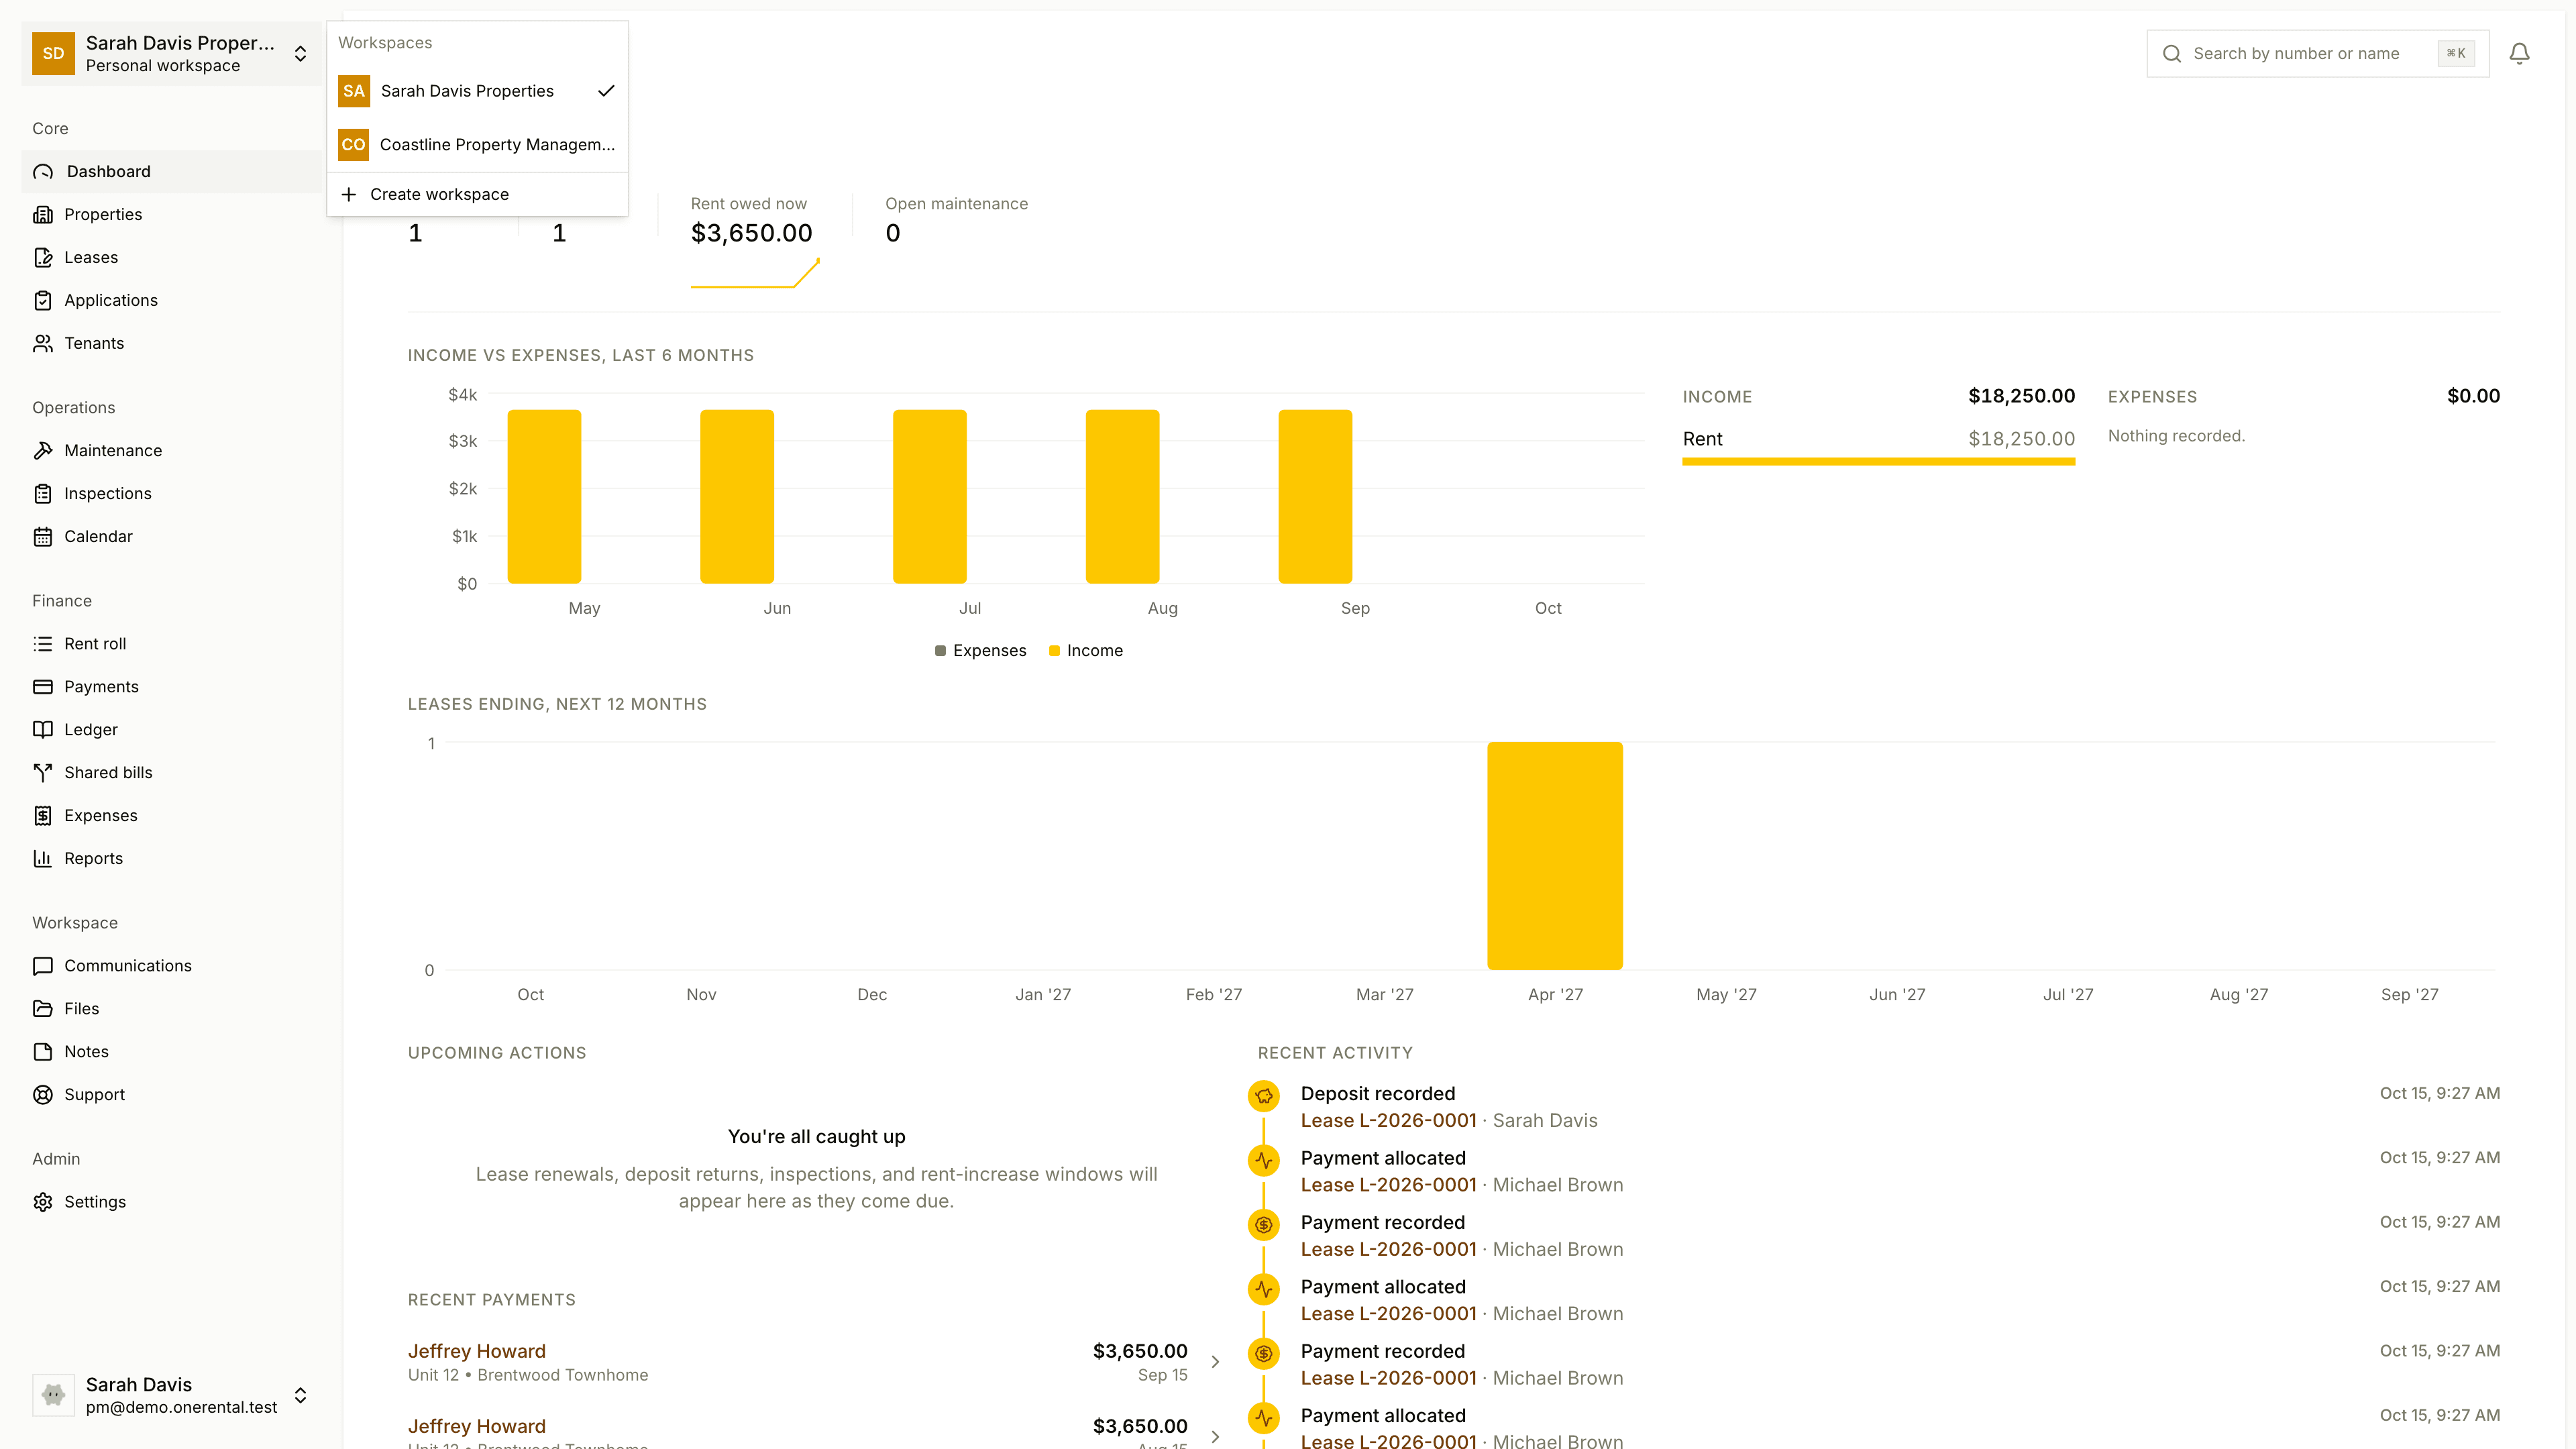Open the first Jeffrey Howard payment chevron
2576x1449 pixels.
click(1215, 1362)
